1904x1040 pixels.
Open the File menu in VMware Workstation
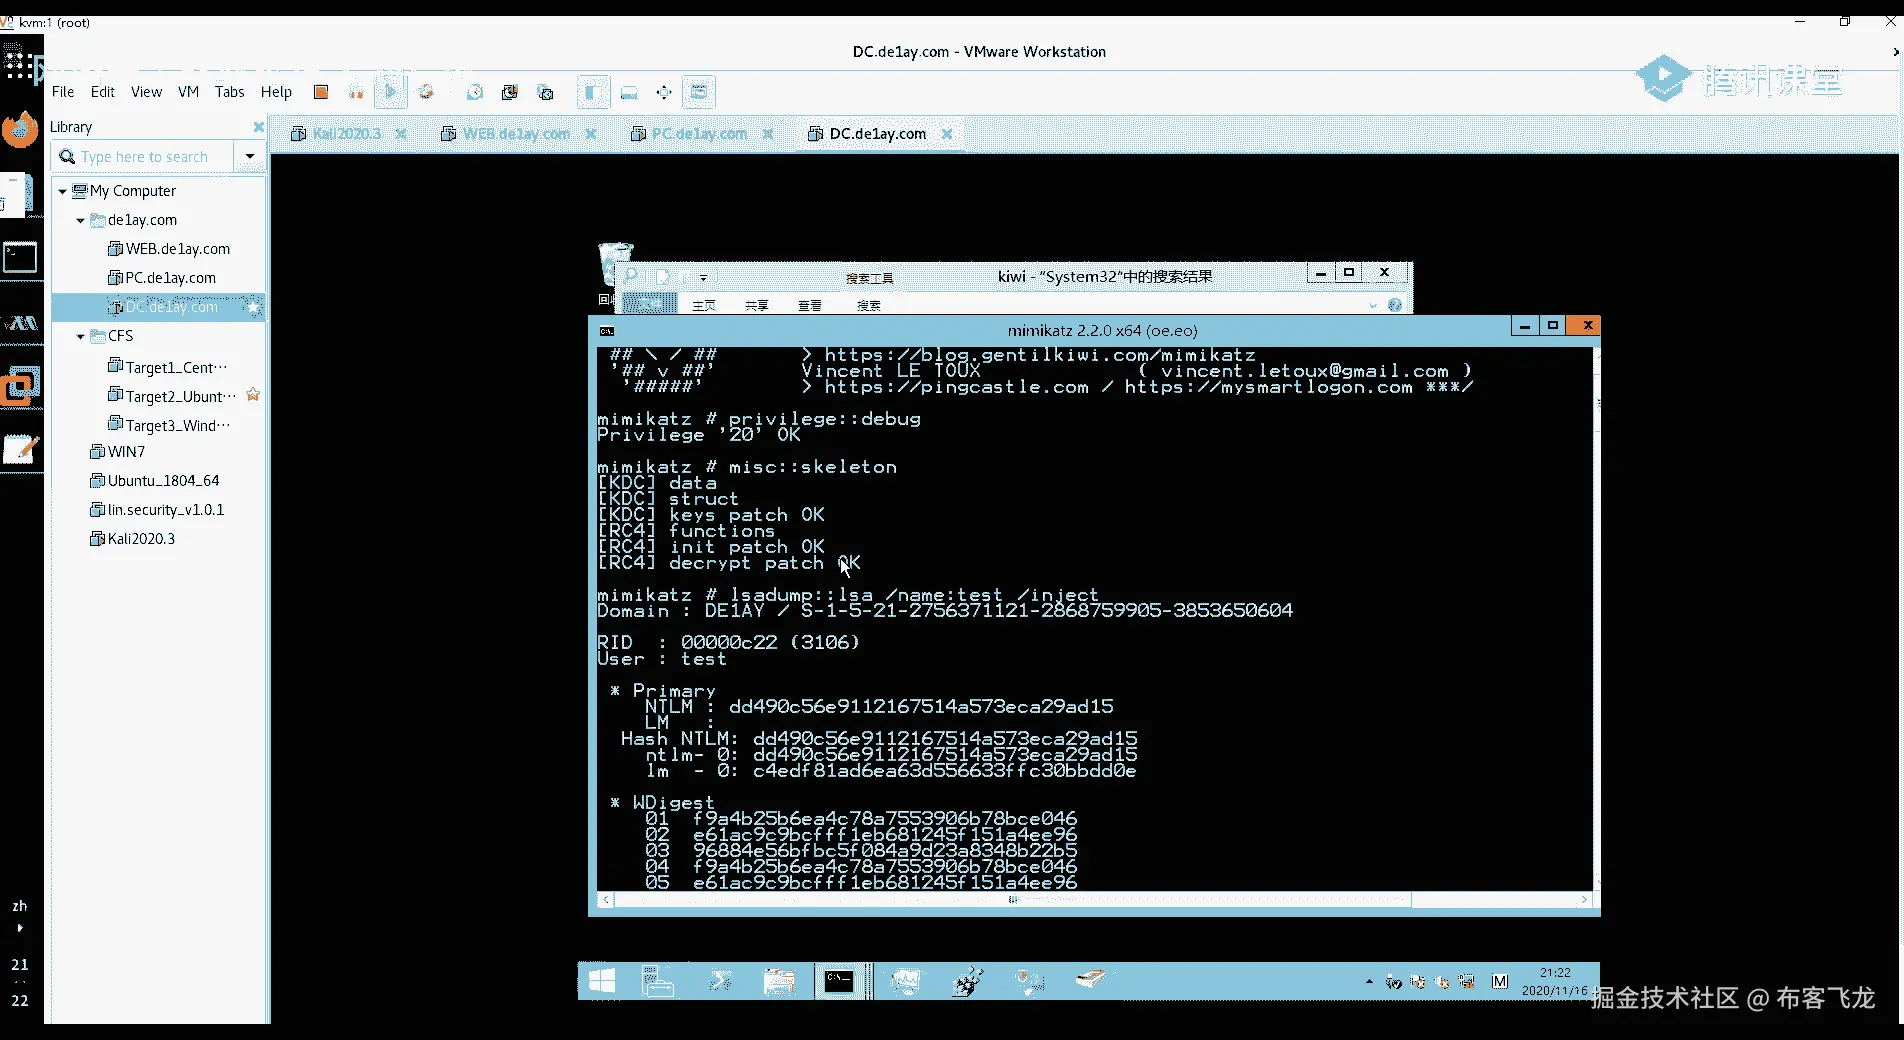coord(63,92)
